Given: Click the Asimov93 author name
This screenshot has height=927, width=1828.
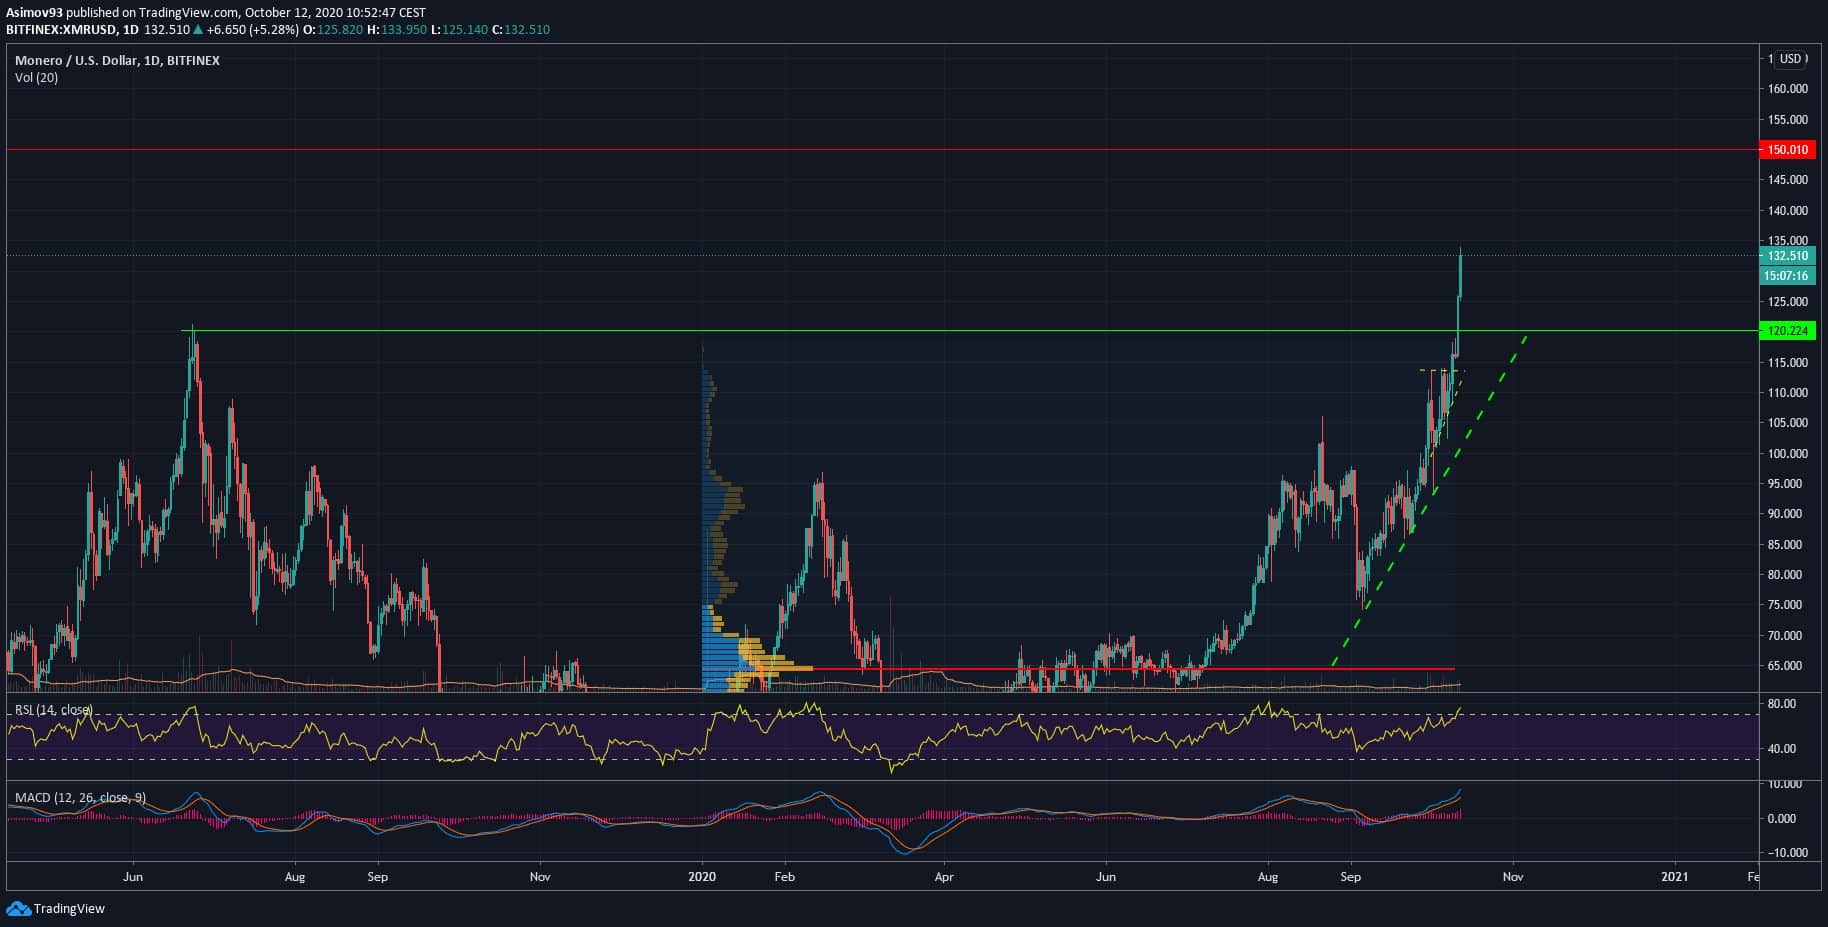Looking at the screenshot, I should coord(34,13).
